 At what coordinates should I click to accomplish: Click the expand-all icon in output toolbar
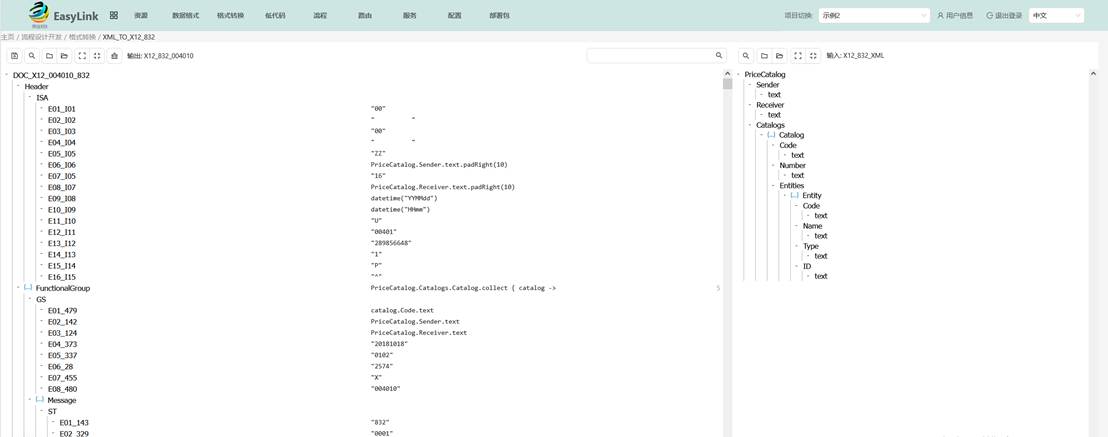[82, 56]
